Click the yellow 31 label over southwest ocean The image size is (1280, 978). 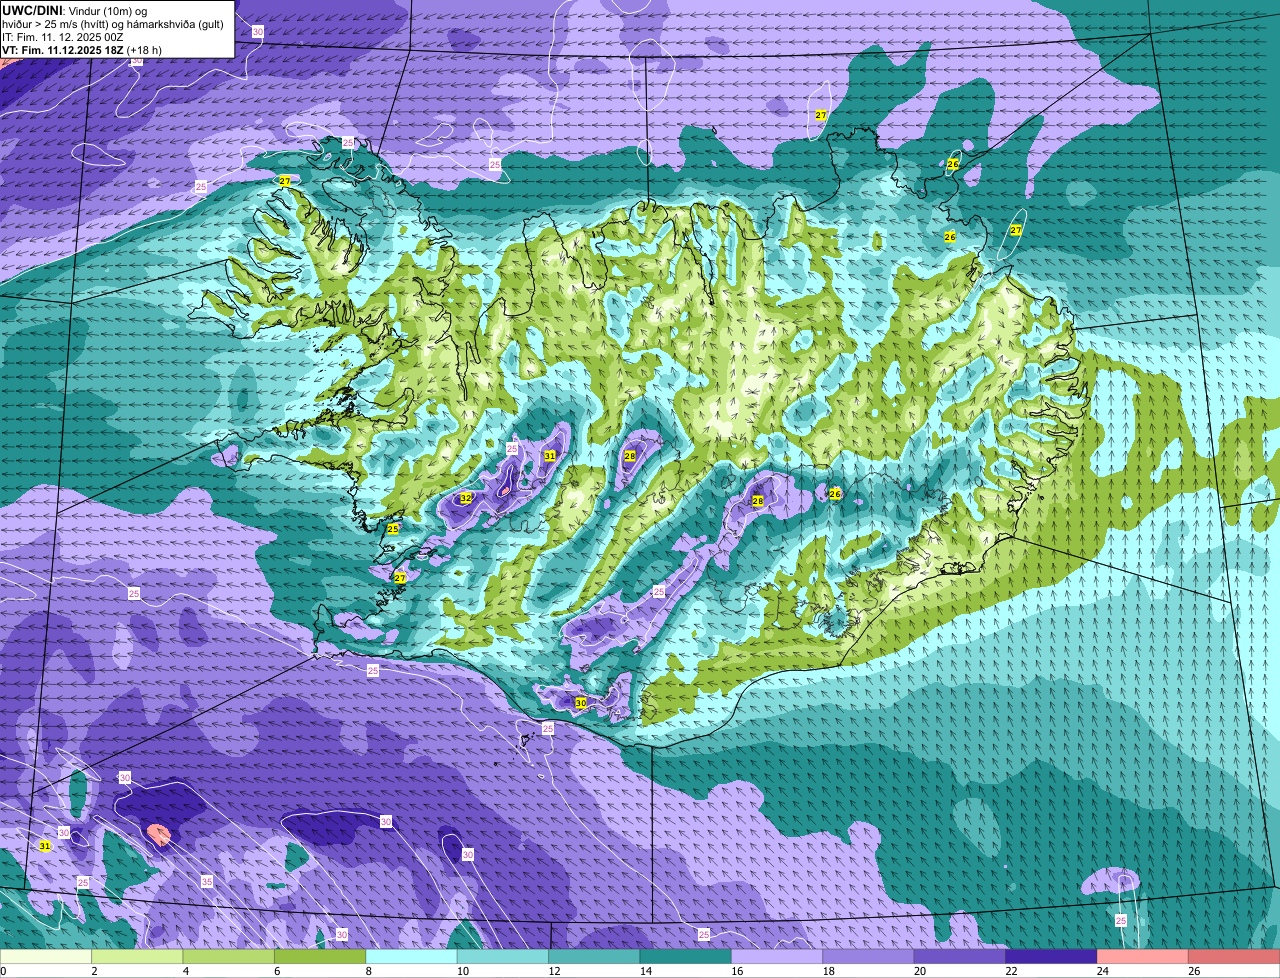(x=44, y=846)
